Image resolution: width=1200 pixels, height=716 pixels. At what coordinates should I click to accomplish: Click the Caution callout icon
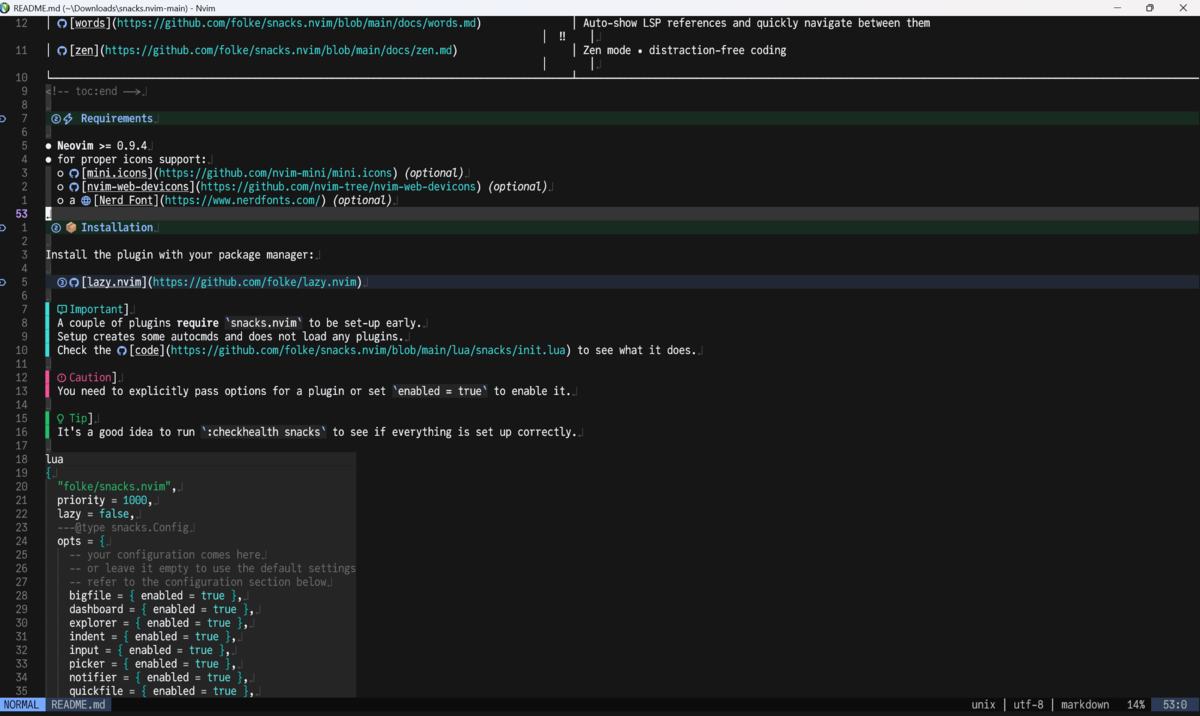point(62,378)
